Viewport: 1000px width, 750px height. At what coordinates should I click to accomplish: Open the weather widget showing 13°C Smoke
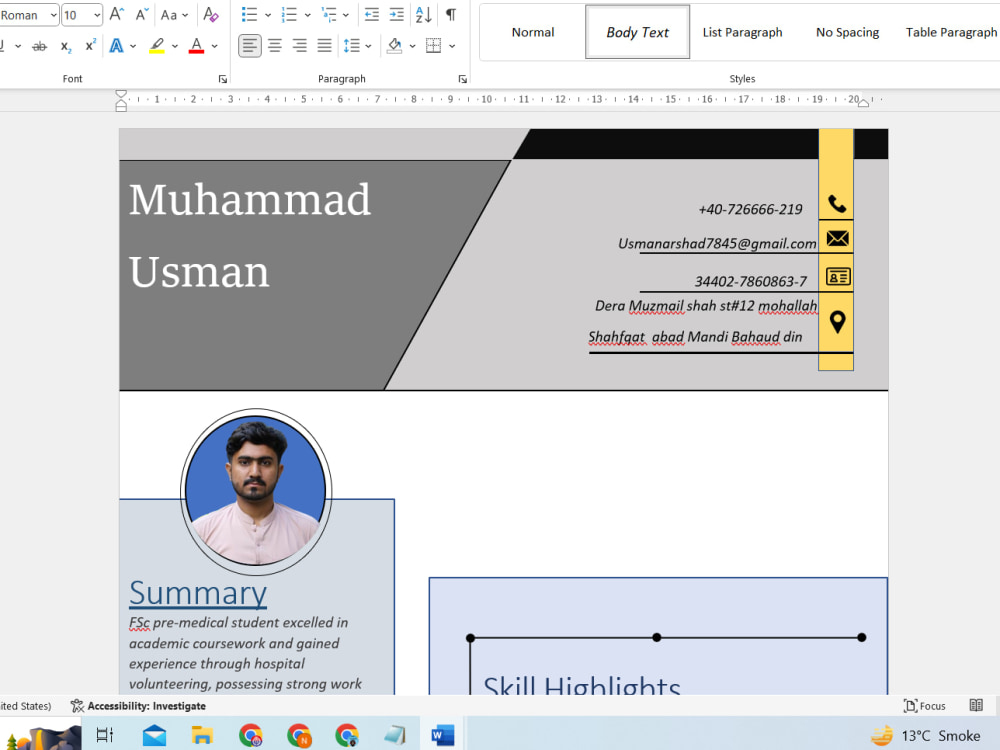point(926,736)
